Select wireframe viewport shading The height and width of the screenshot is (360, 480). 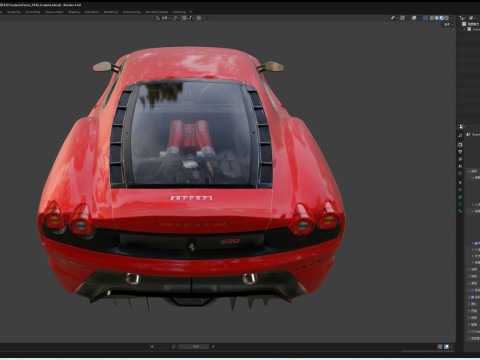[432, 18]
